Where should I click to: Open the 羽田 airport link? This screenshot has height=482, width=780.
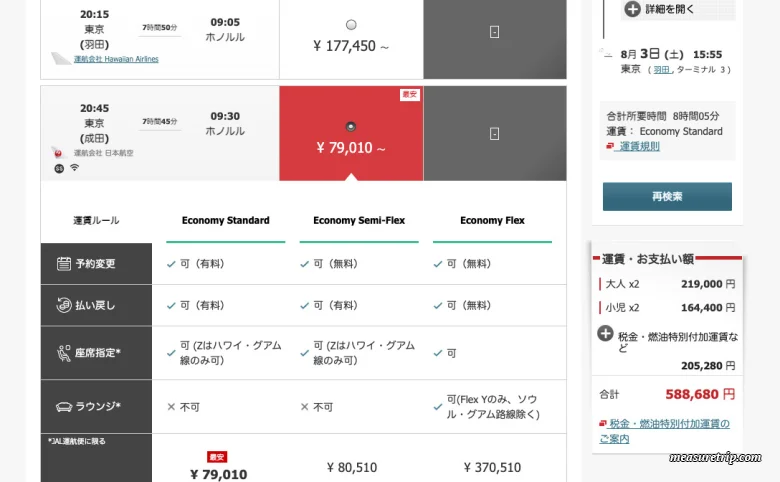point(662,70)
